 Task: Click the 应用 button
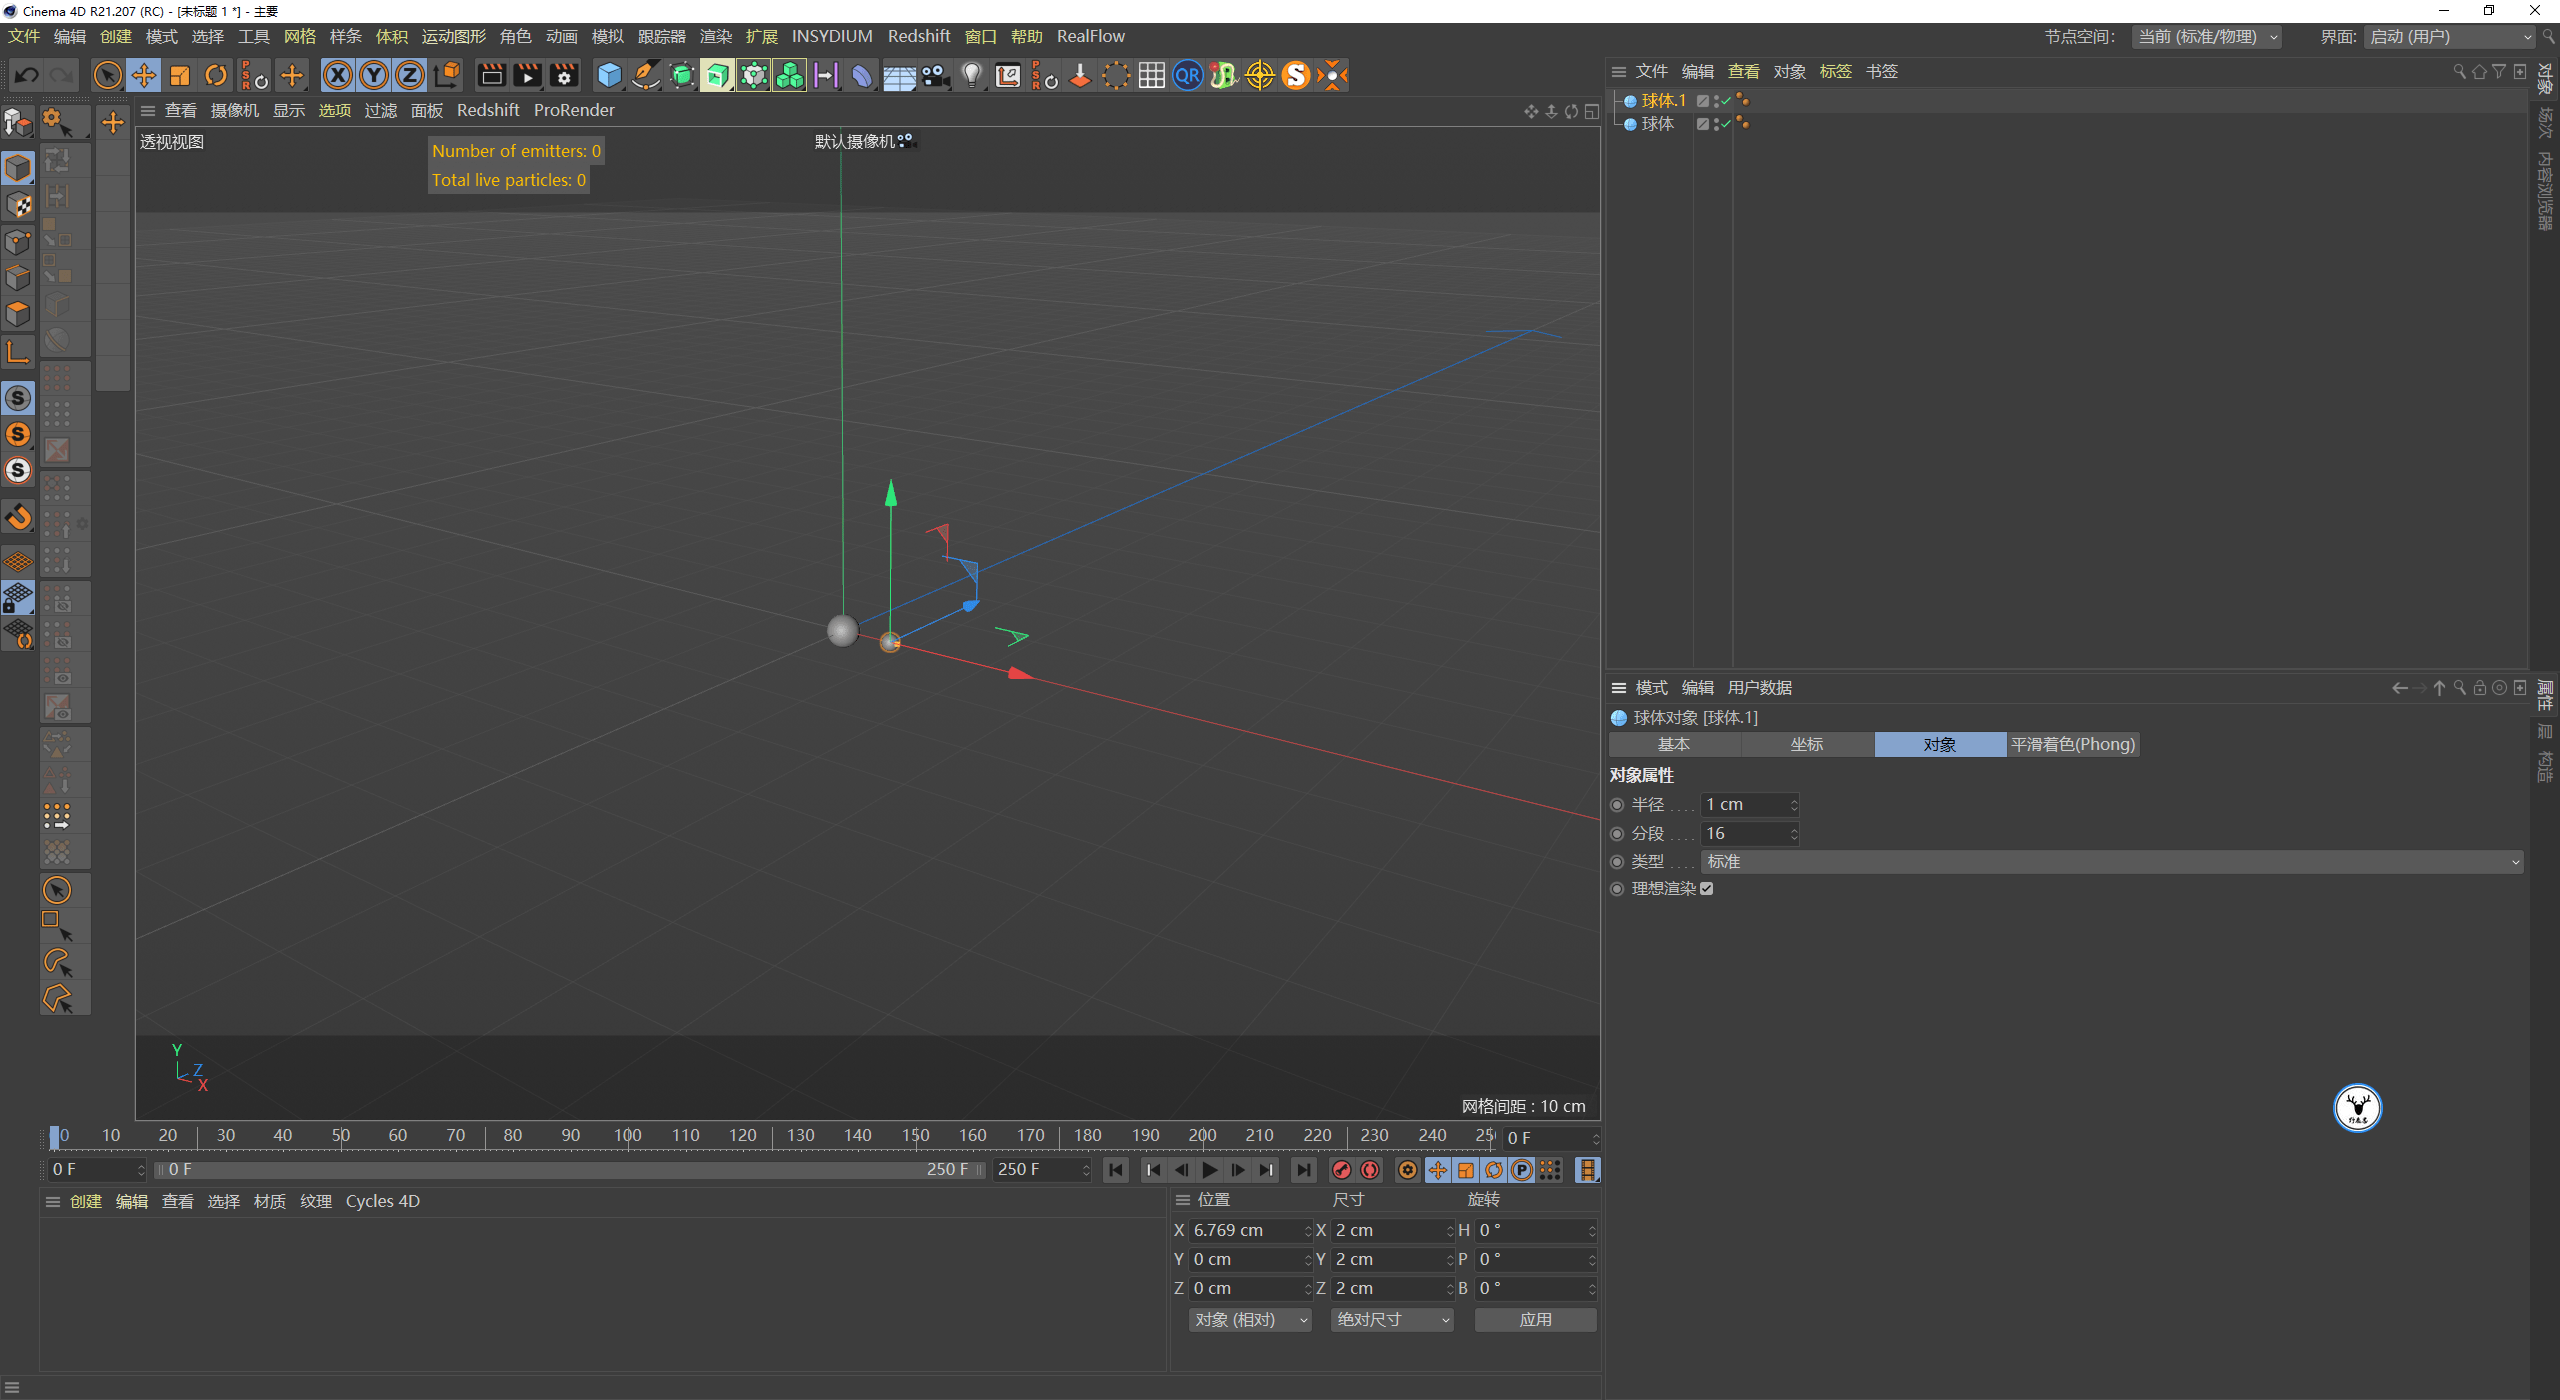point(1535,1320)
